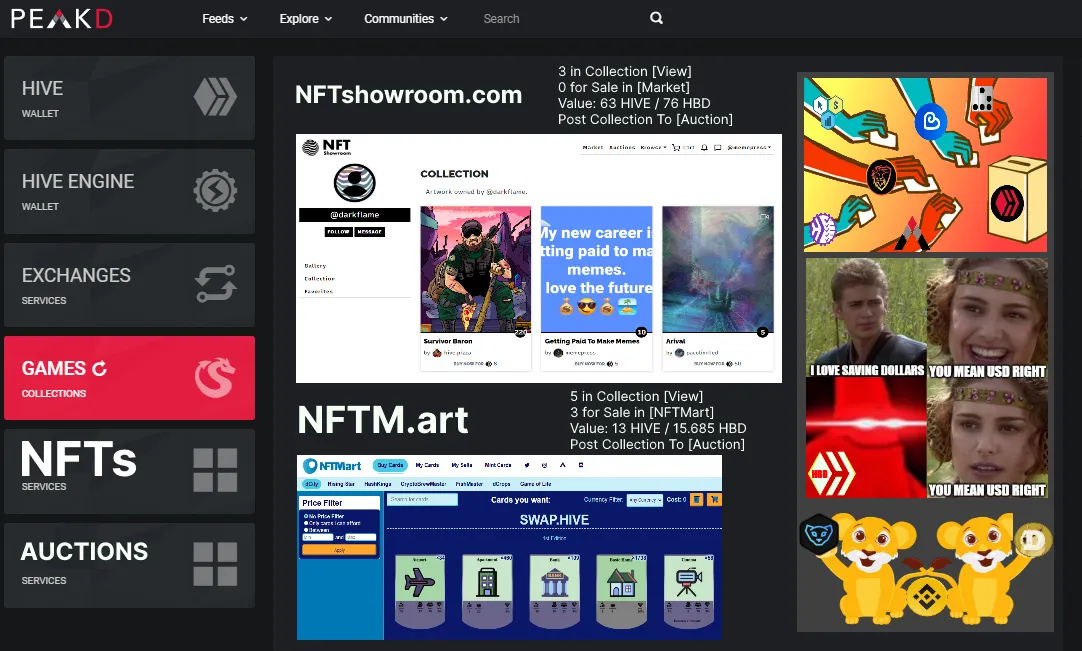Click the lion cubs banner image
This screenshot has height=651, width=1082.
pos(925,568)
